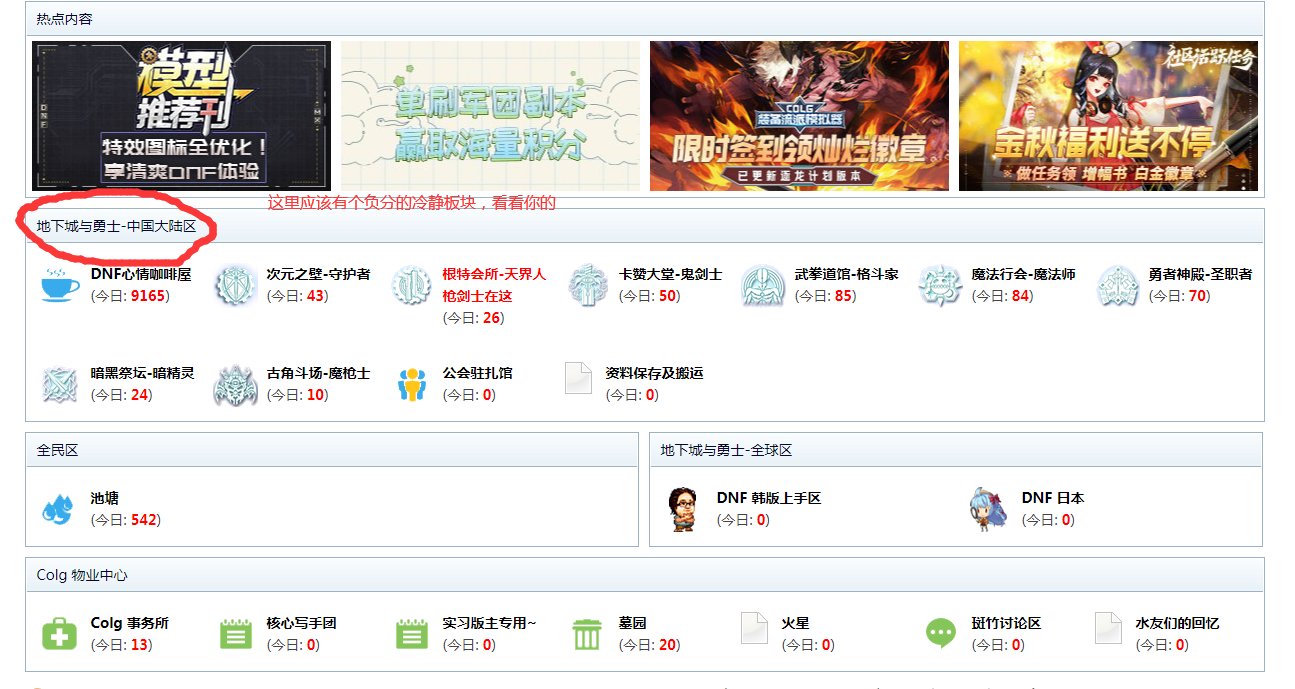Click the 勇者神殿-圣职者 emblem icon
The height and width of the screenshot is (689, 1295).
click(x=1117, y=285)
